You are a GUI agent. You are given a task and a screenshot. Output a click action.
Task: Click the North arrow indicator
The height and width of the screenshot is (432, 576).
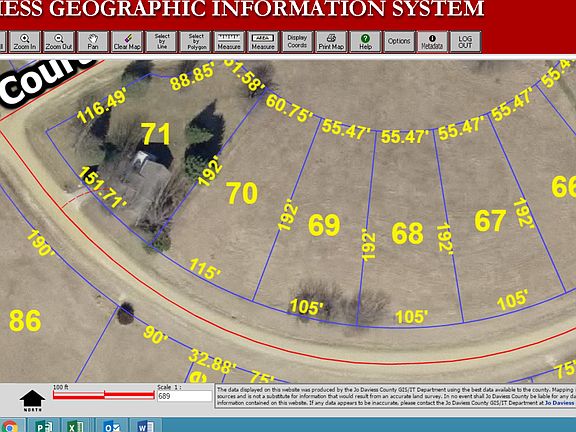32,400
